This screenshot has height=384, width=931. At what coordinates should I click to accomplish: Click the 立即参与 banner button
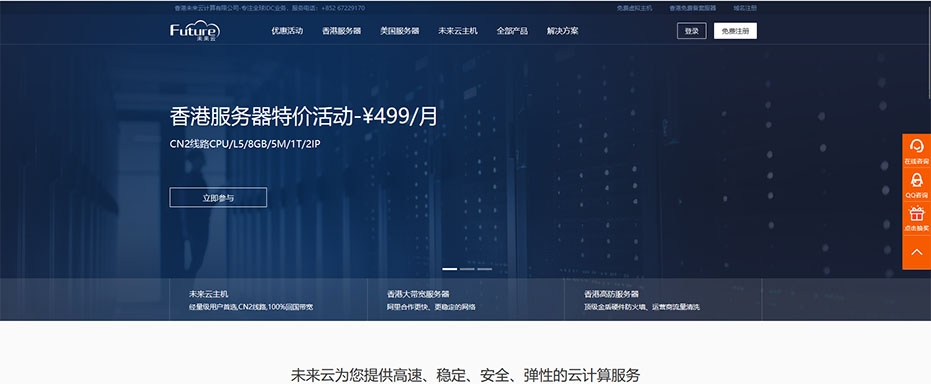[x=218, y=198]
